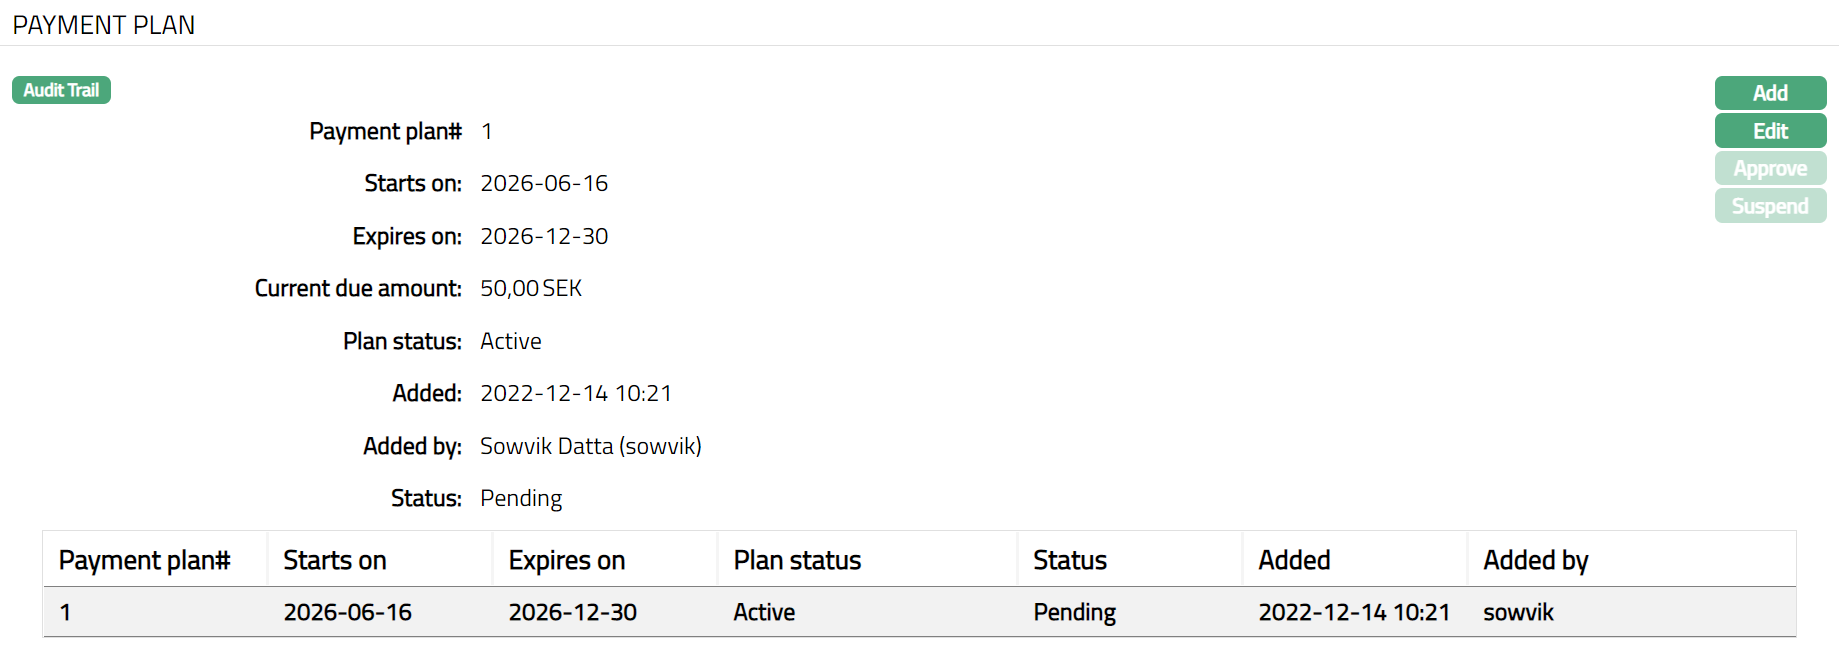Sort table by Plan status header
1839x652 pixels.
[797, 560]
